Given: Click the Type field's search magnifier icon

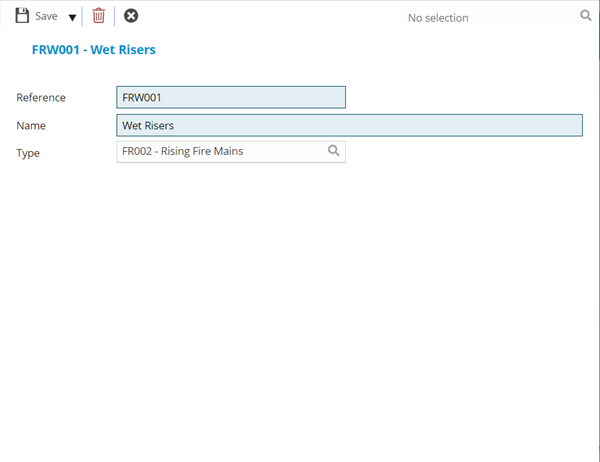Looking at the screenshot, I should tap(334, 152).
